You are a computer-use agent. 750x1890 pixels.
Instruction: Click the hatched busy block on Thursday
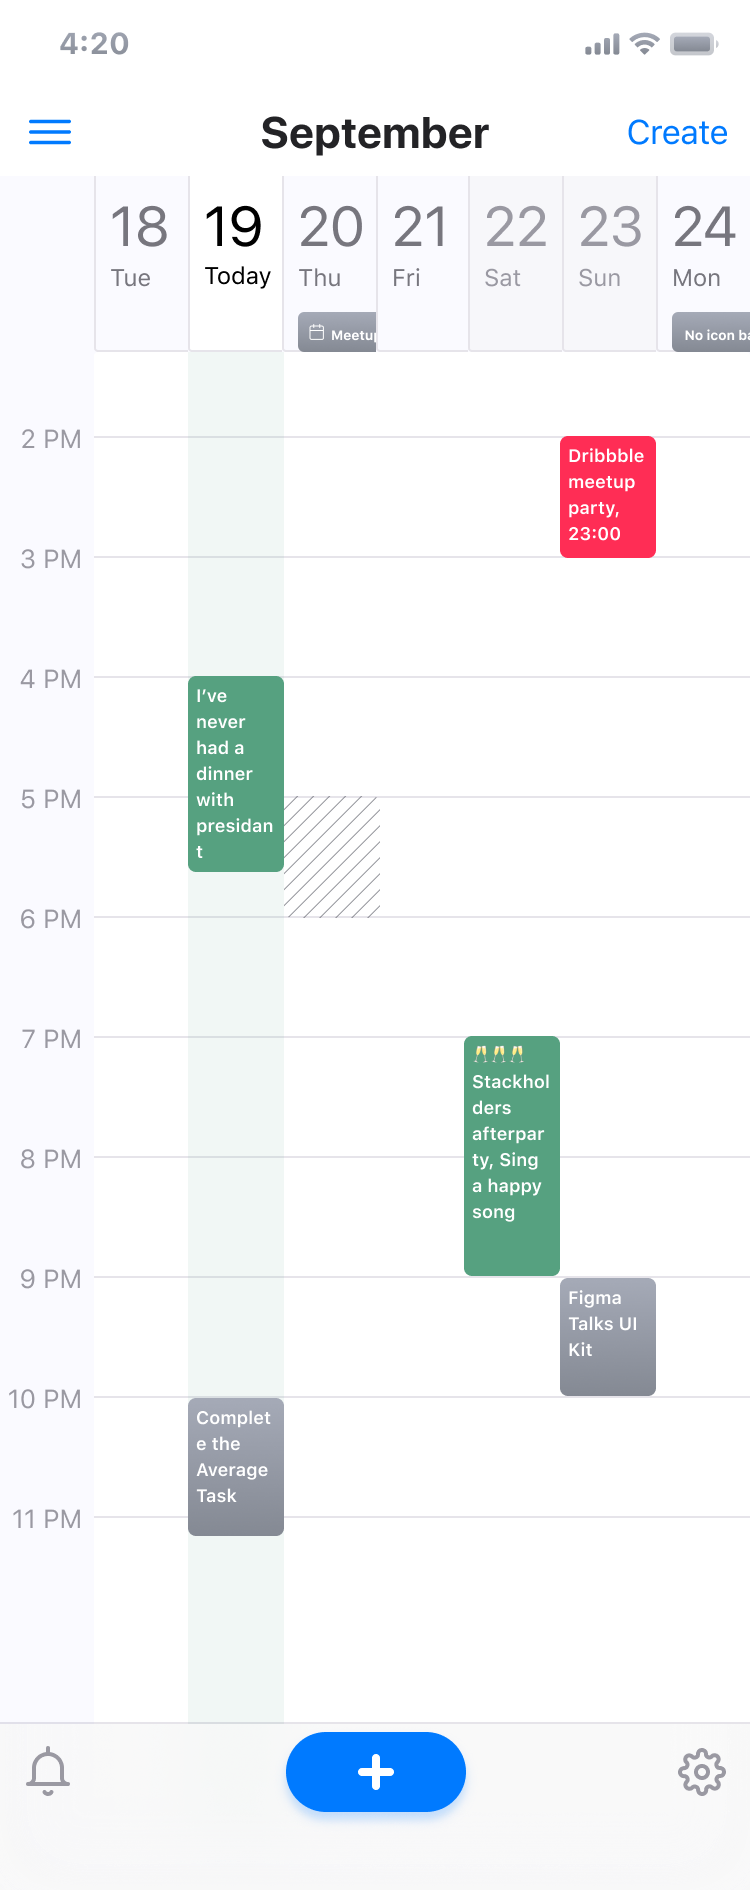pyautogui.click(x=332, y=855)
